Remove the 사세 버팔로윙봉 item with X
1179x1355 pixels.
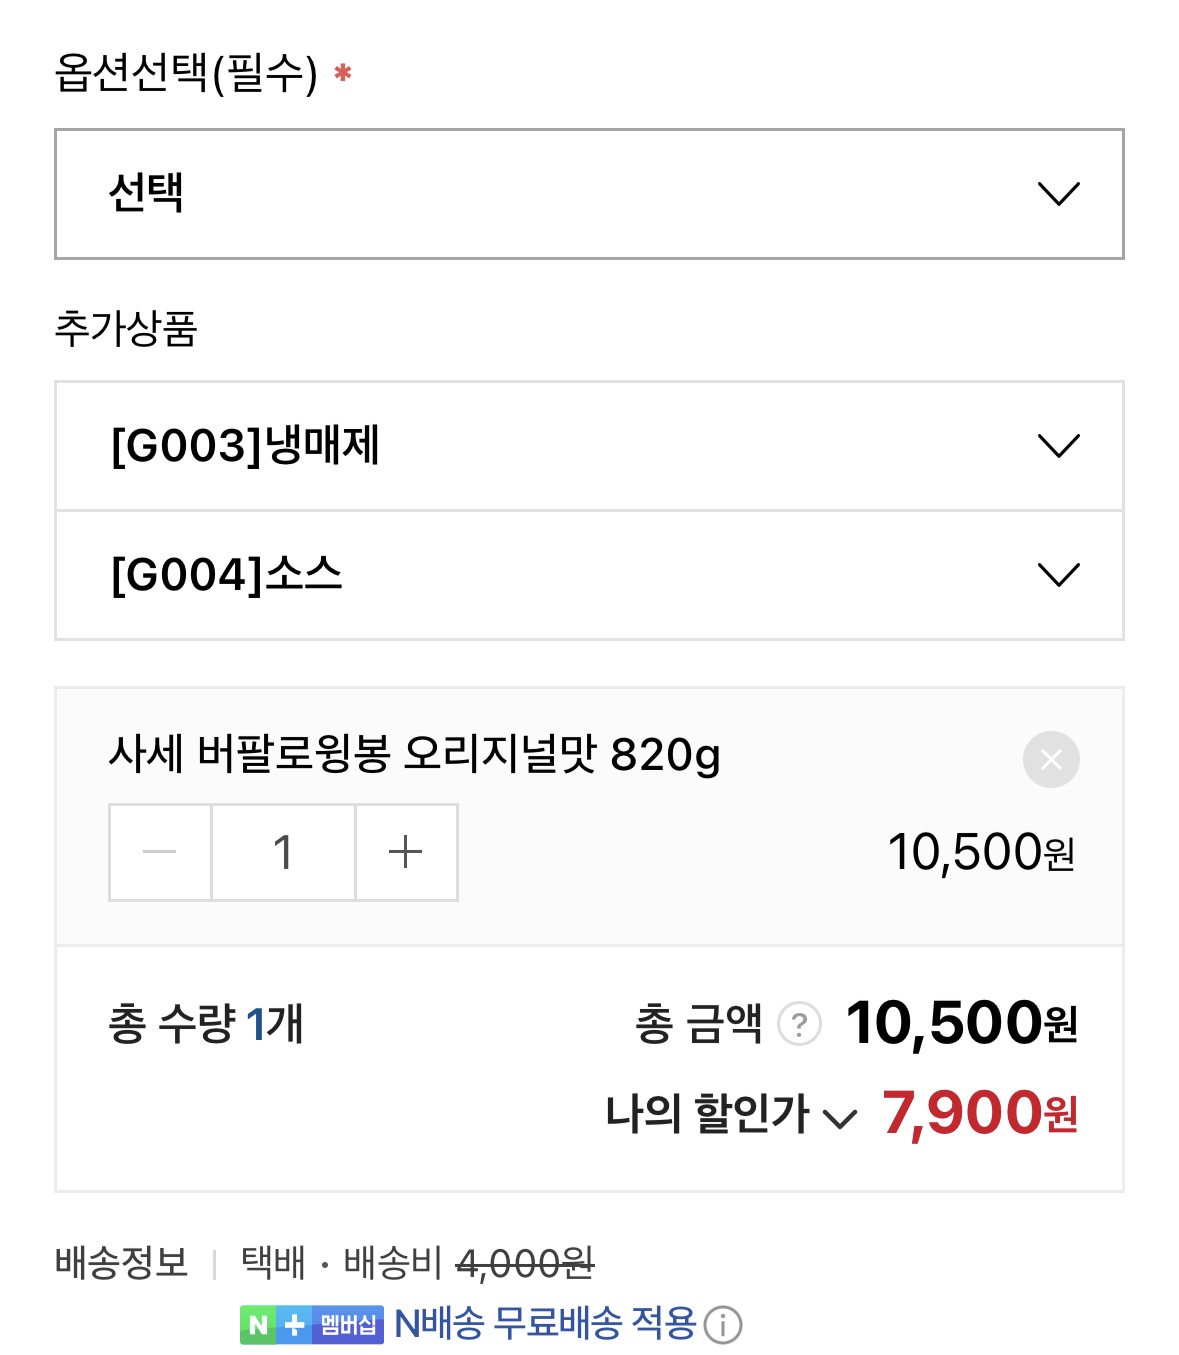[x=1050, y=760]
